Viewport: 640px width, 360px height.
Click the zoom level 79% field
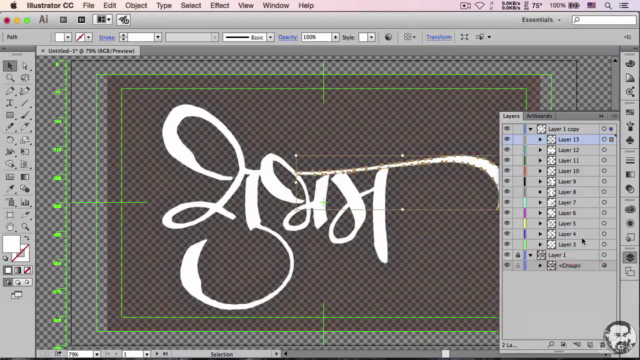click(80, 354)
